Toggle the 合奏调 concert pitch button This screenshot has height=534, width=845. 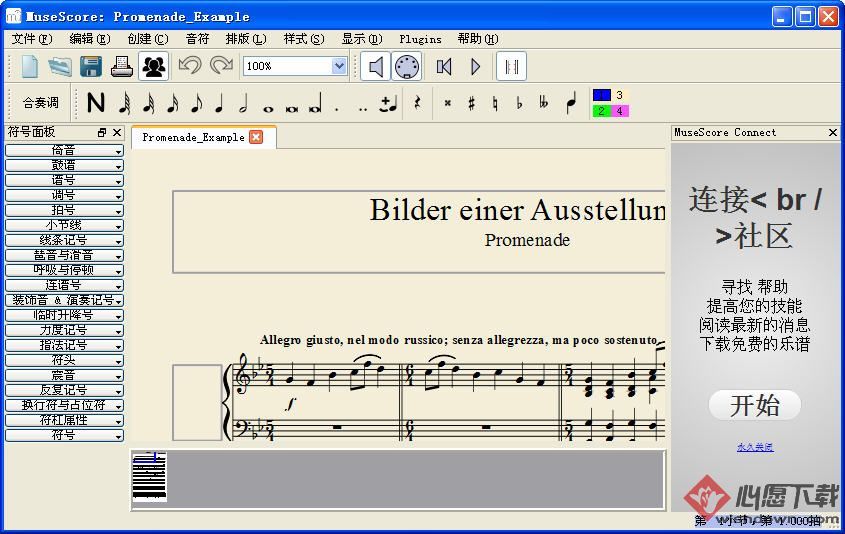pyautogui.click(x=41, y=102)
